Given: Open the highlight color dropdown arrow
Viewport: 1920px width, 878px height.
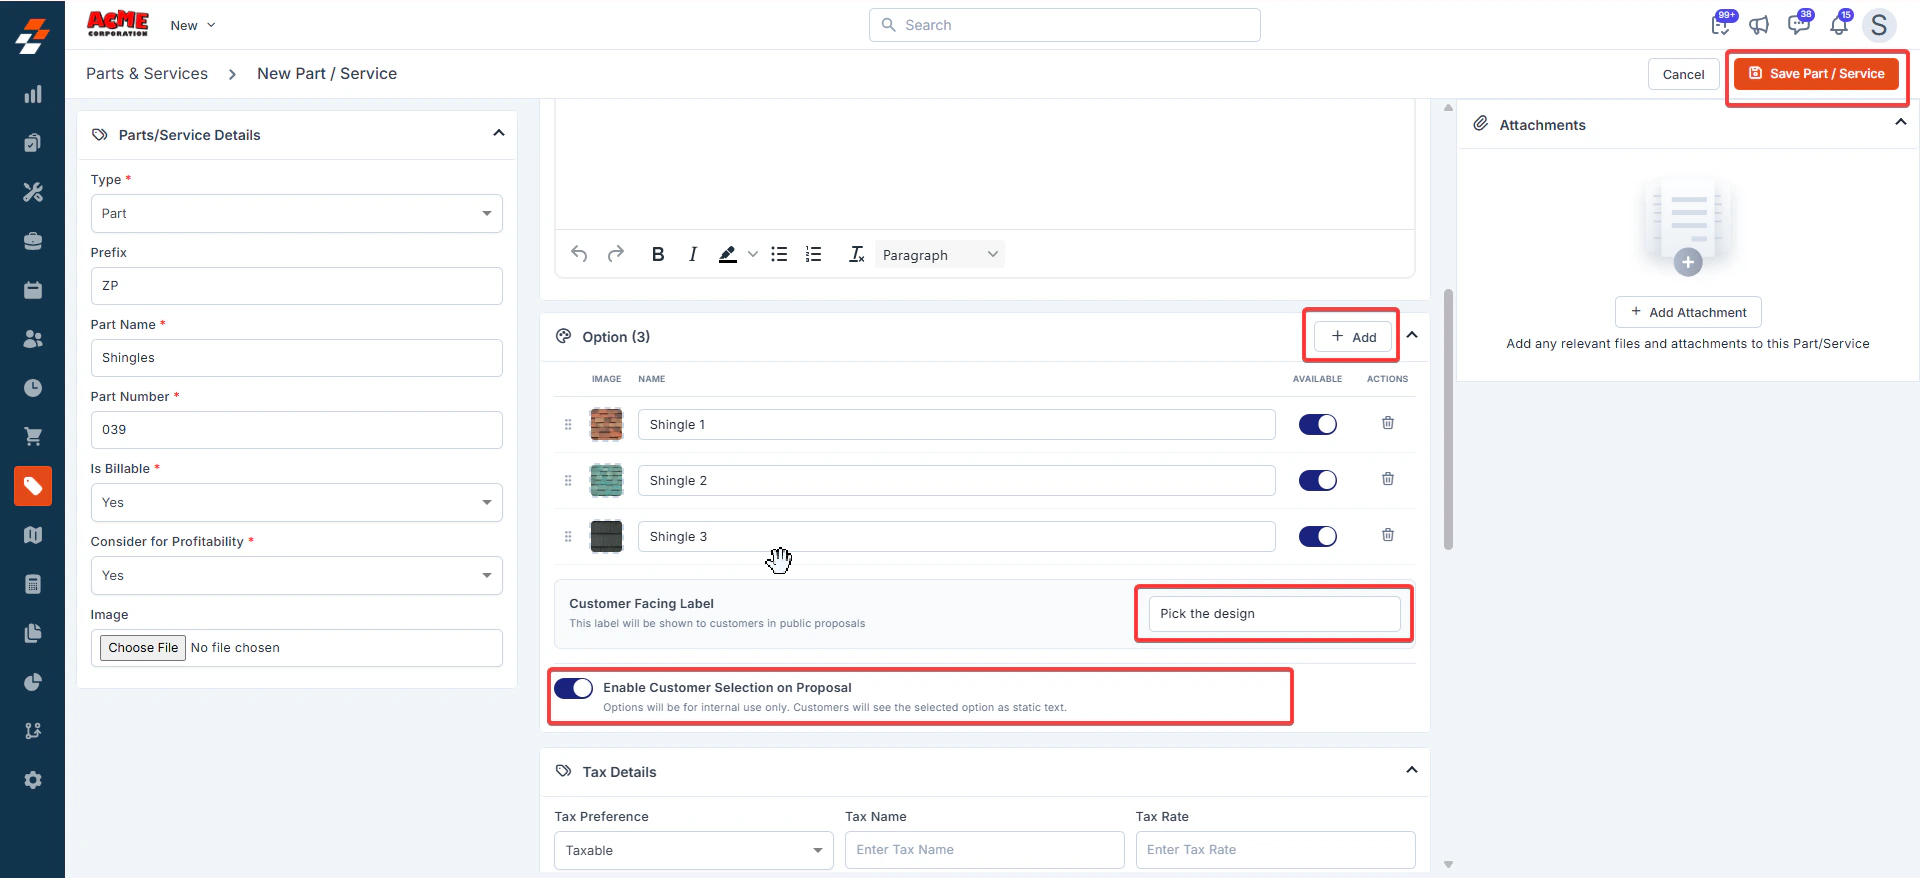Looking at the screenshot, I should click(x=753, y=254).
